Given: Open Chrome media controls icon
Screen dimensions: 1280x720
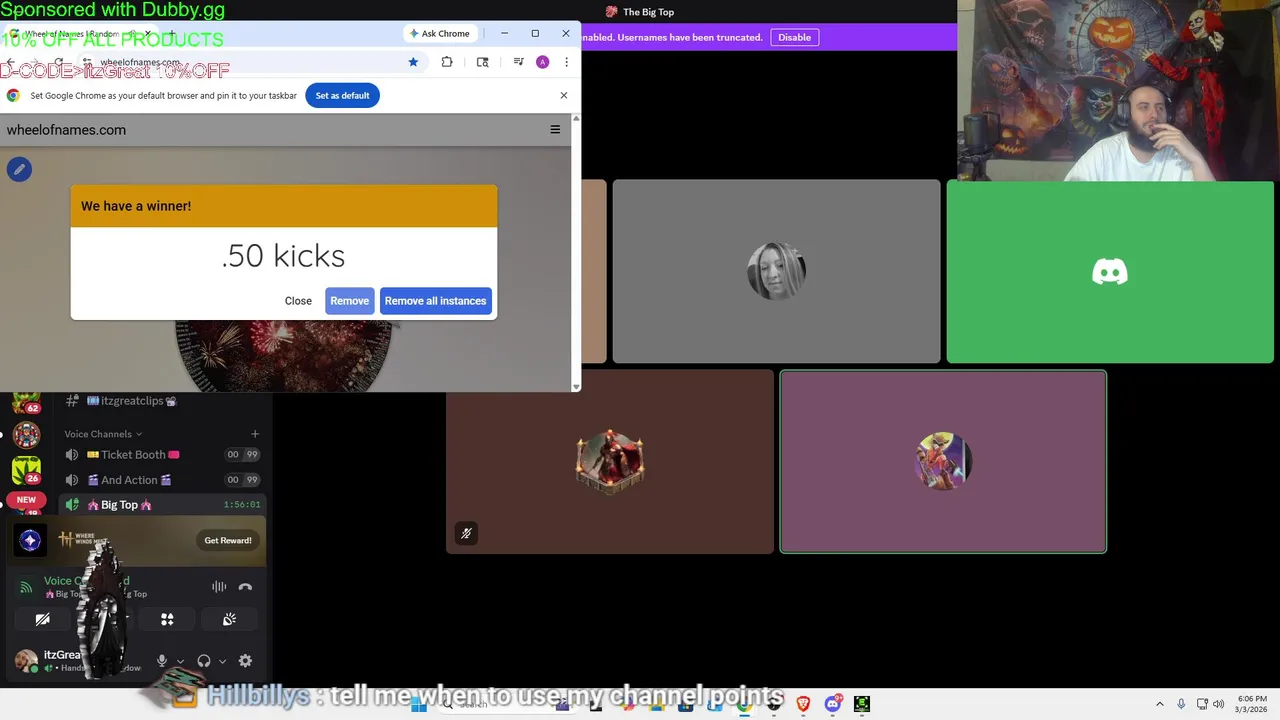Looking at the screenshot, I should pyautogui.click(x=518, y=62).
